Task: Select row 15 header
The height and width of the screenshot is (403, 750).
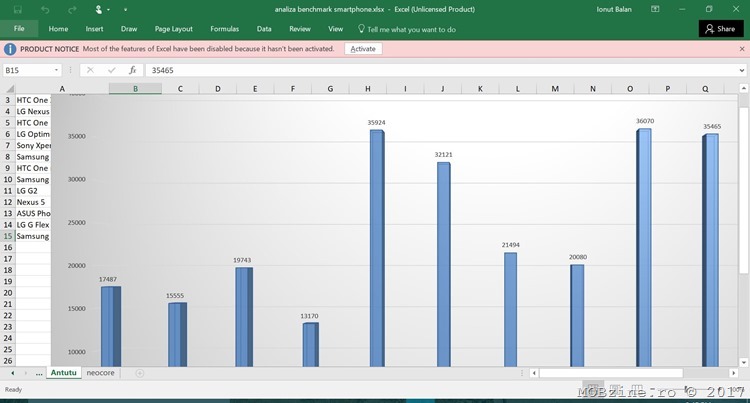Action: (8, 236)
